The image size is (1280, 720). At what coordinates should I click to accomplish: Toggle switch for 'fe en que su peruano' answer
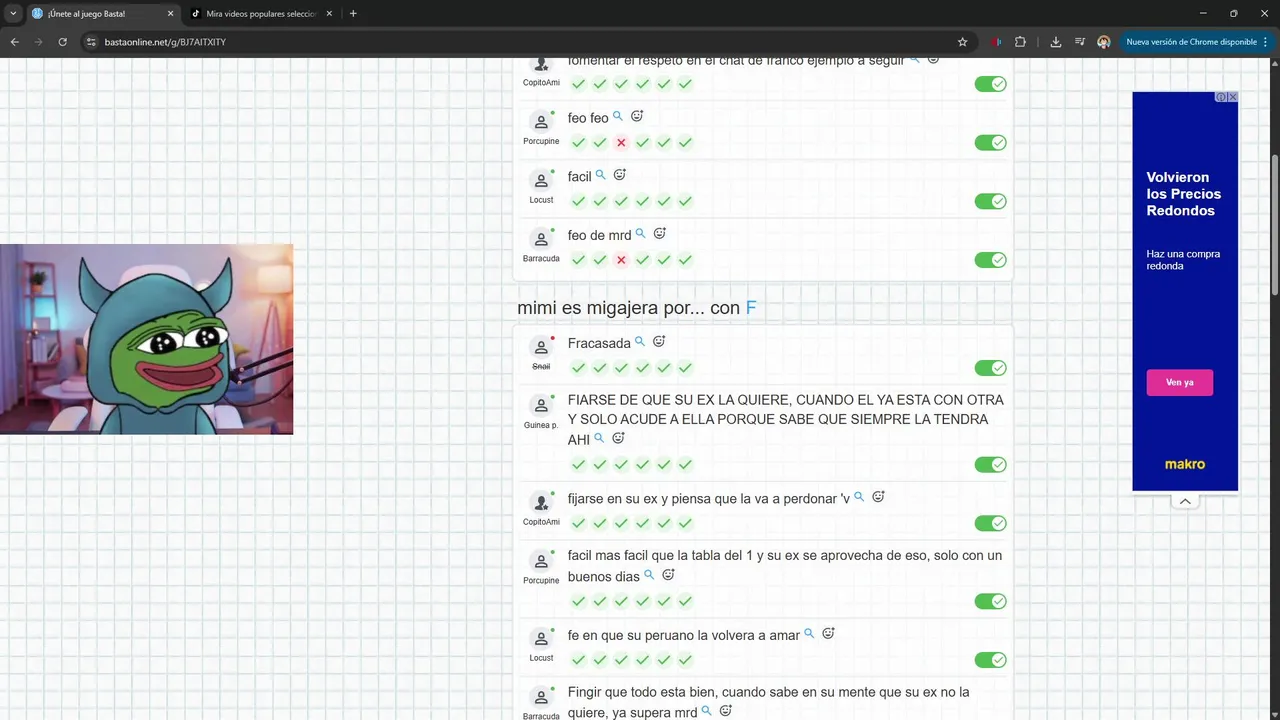click(x=990, y=660)
